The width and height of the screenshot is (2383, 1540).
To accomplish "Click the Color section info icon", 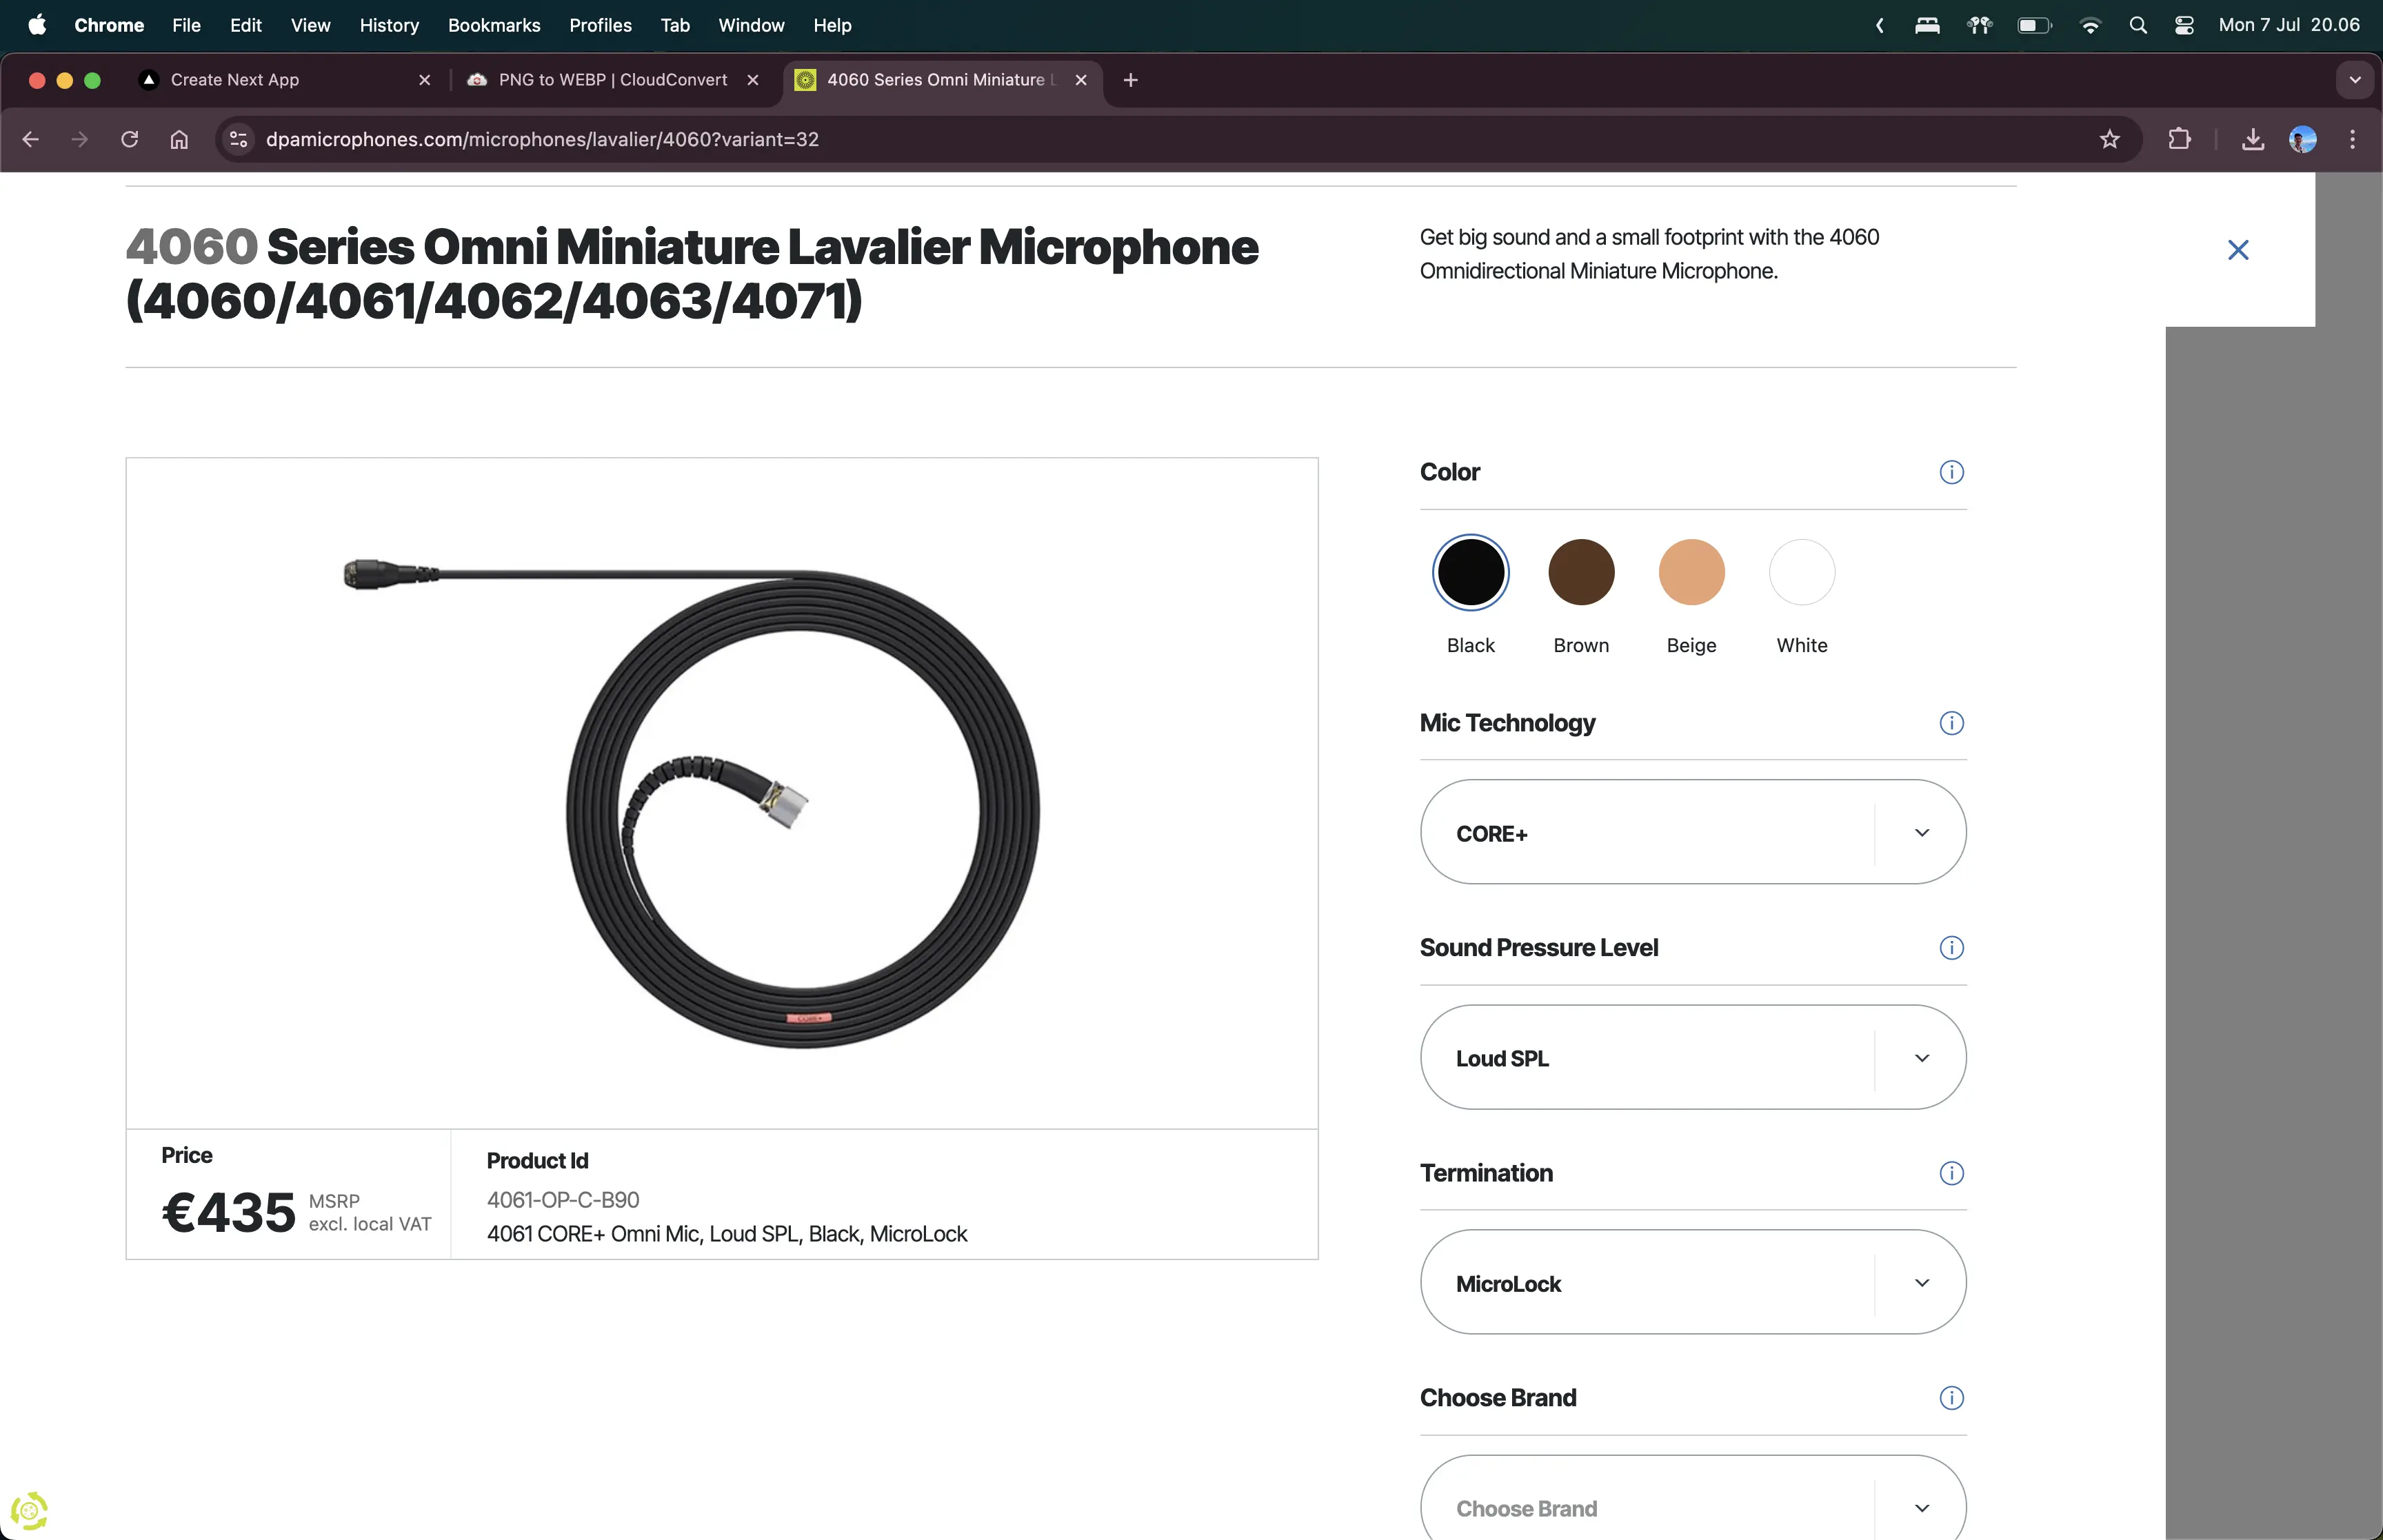I will pos(1951,472).
